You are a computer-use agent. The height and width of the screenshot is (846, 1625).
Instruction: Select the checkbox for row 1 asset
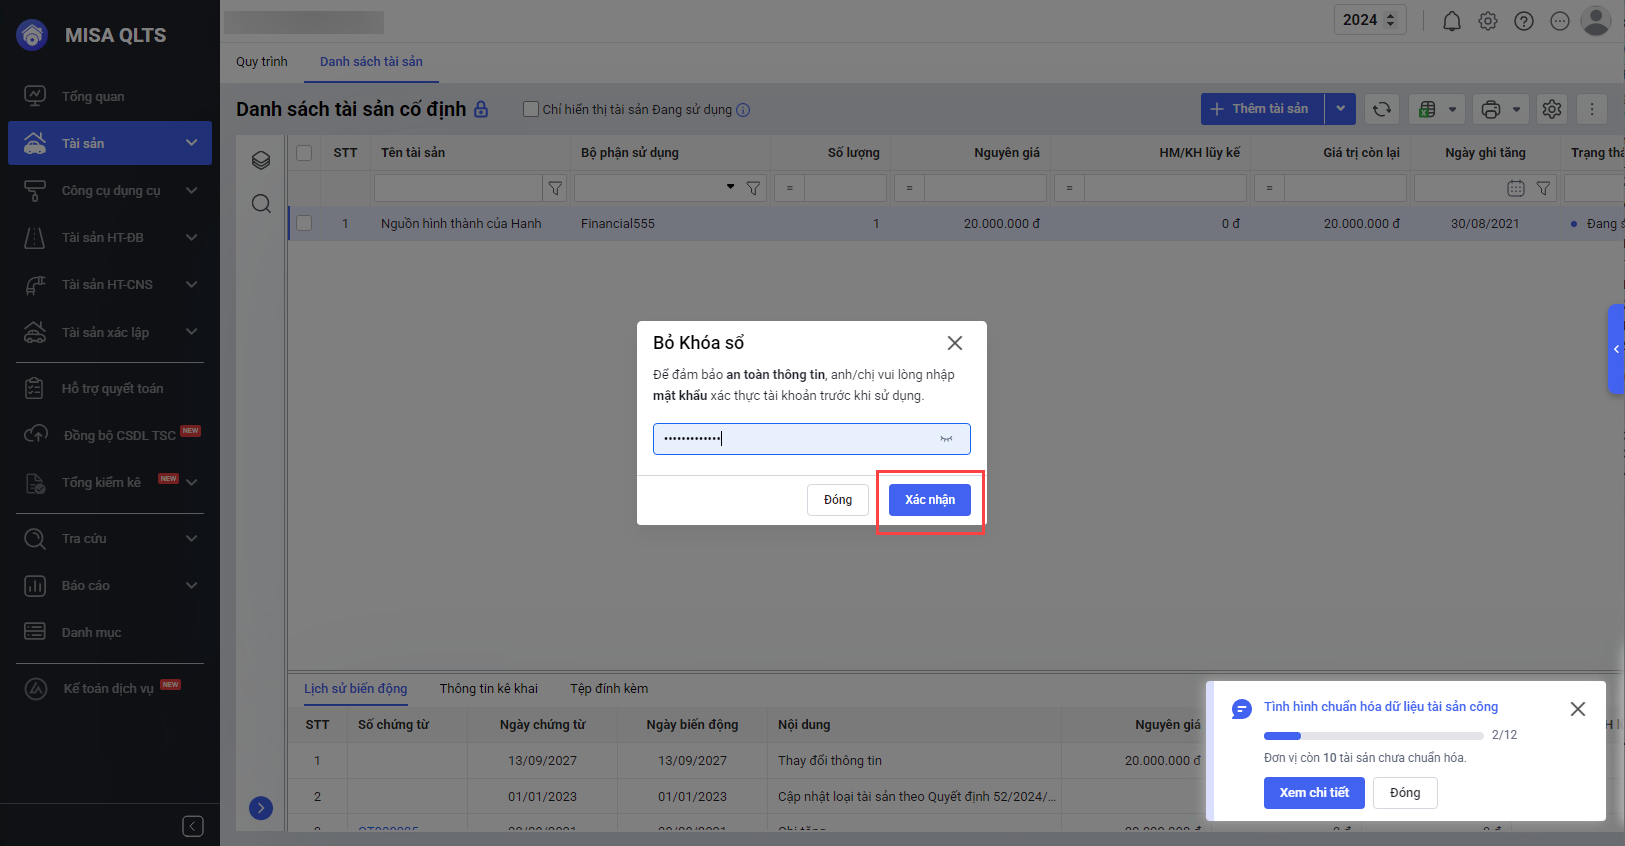click(304, 224)
